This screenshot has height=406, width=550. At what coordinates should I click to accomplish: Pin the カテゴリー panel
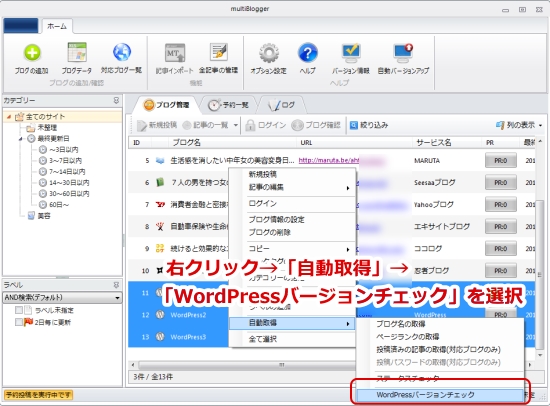(x=116, y=100)
